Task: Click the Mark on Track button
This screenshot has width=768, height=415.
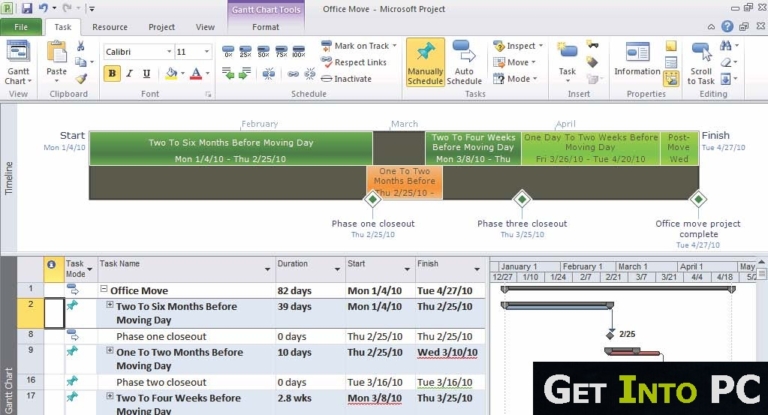Action: pos(355,46)
